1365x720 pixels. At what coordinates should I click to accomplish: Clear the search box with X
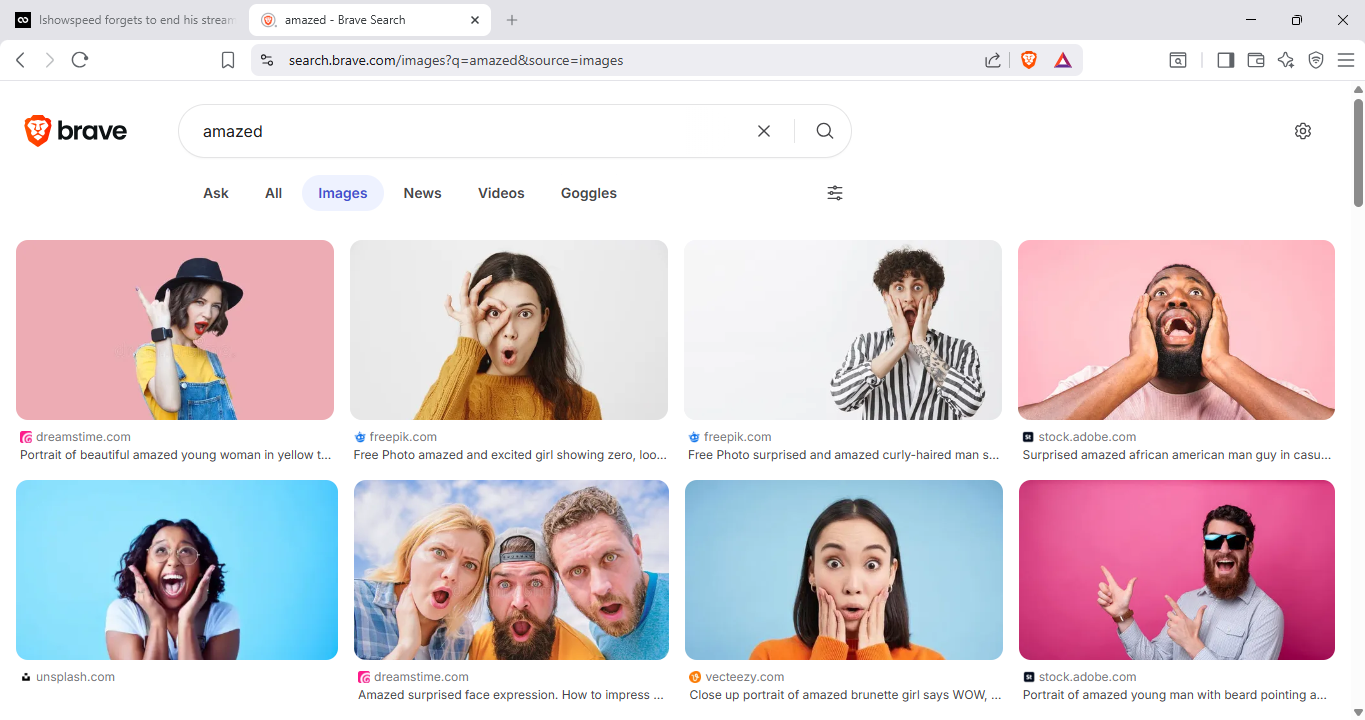[x=764, y=131]
